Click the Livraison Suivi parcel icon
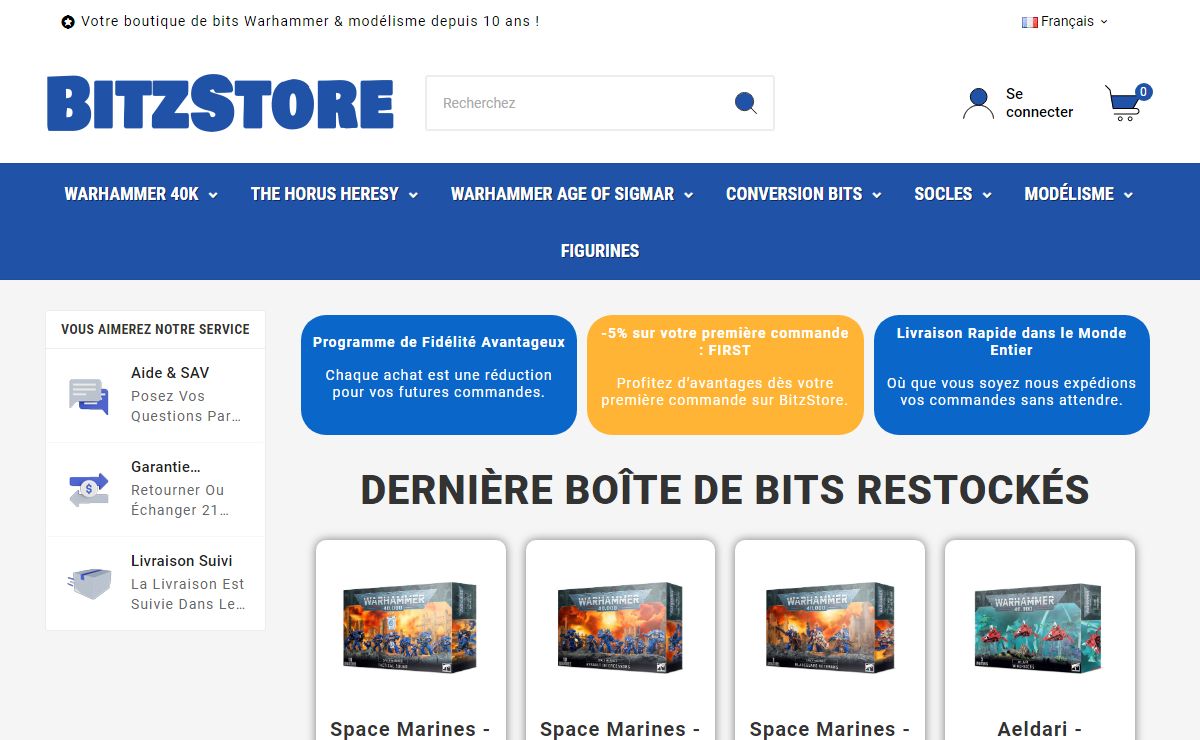The width and height of the screenshot is (1200, 740). pyautogui.click(x=88, y=583)
